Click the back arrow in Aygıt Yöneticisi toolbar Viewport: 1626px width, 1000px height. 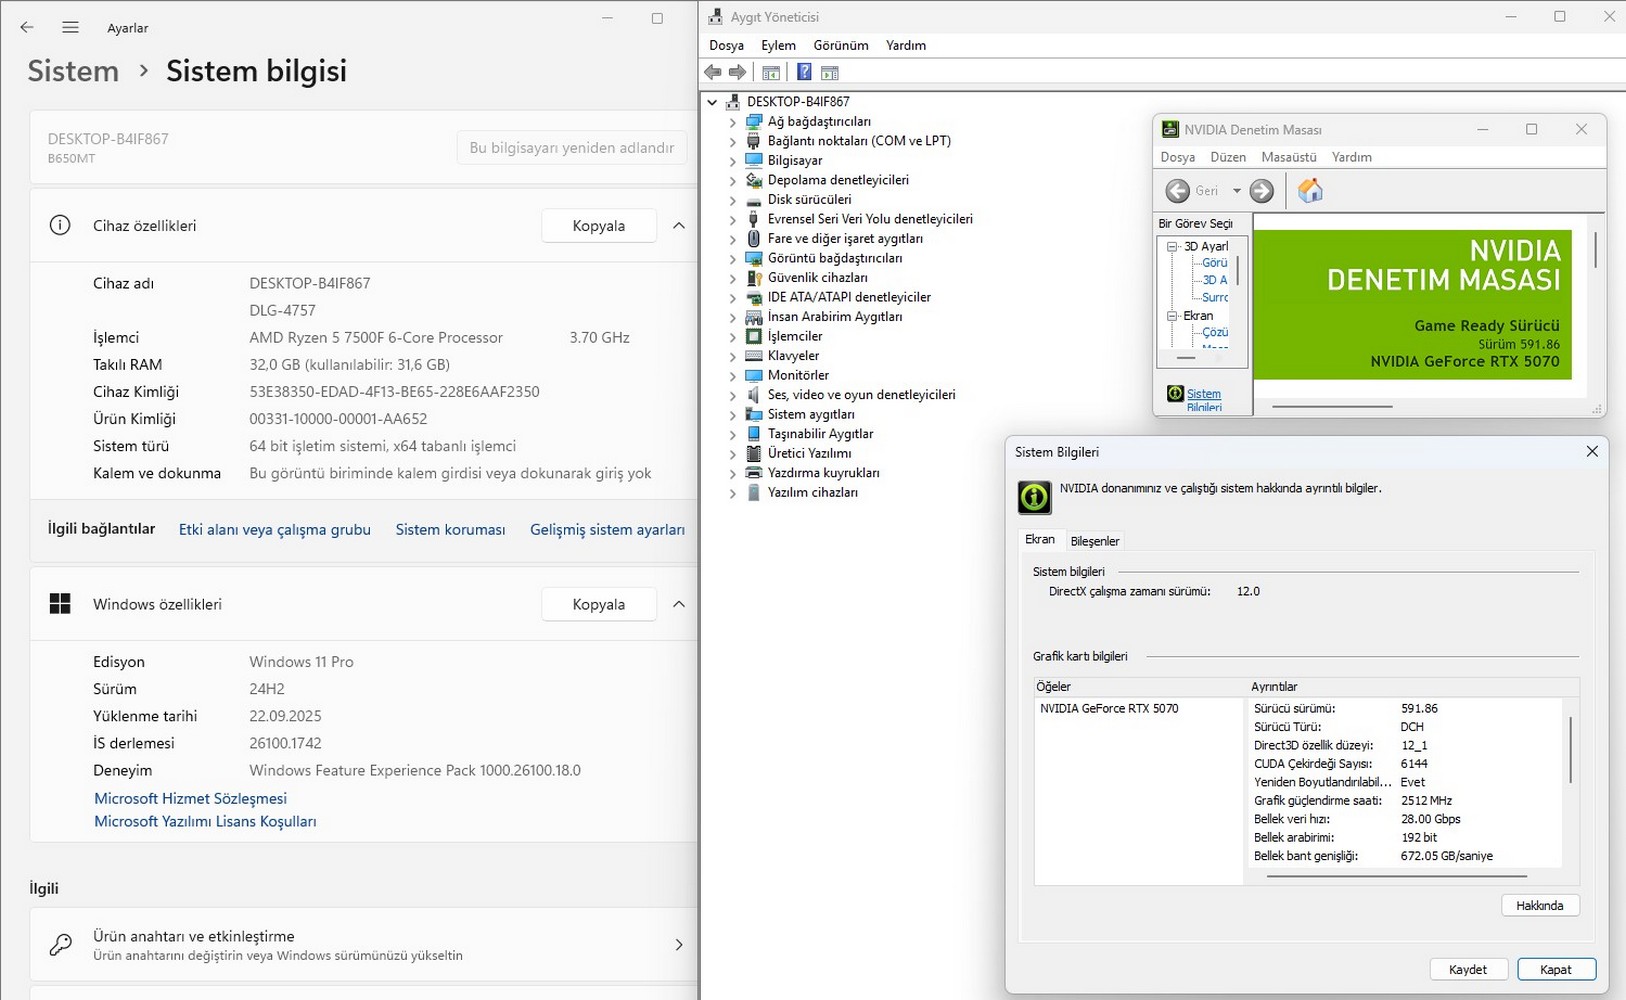click(x=713, y=72)
